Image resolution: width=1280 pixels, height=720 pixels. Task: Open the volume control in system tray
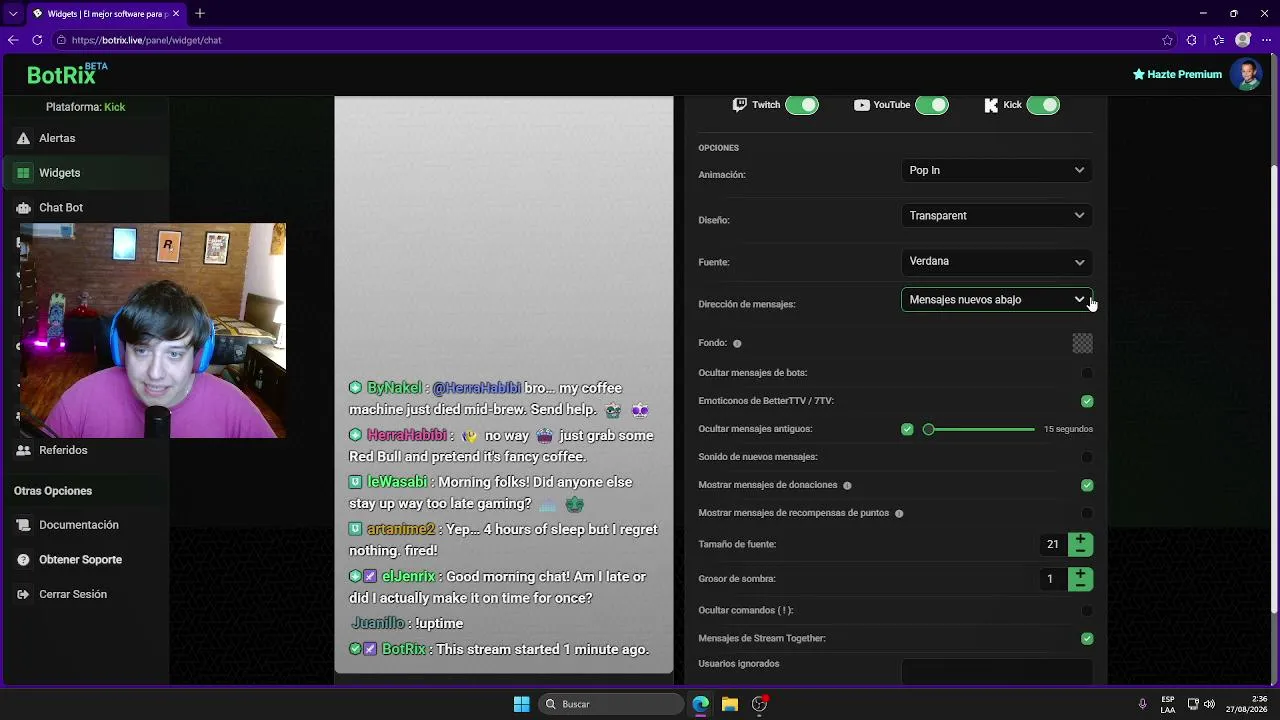tap(1209, 704)
